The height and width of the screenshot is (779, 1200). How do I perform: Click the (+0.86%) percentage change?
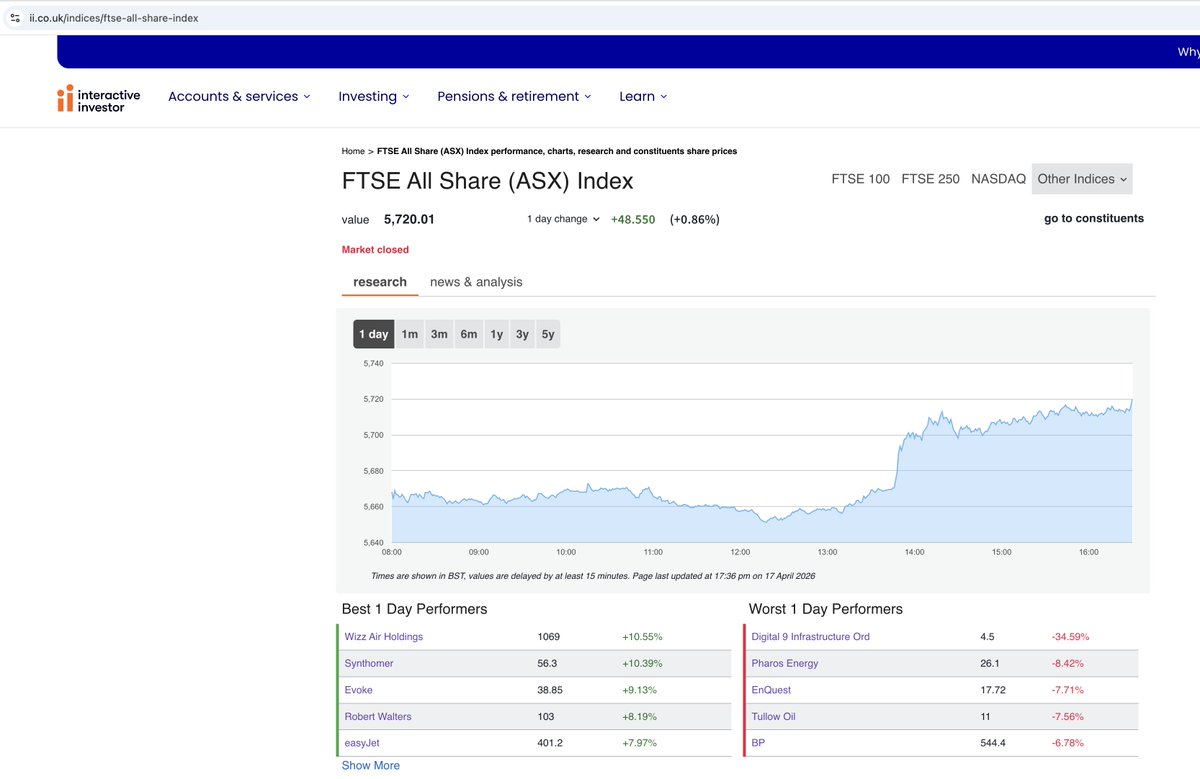pos(695,219)
